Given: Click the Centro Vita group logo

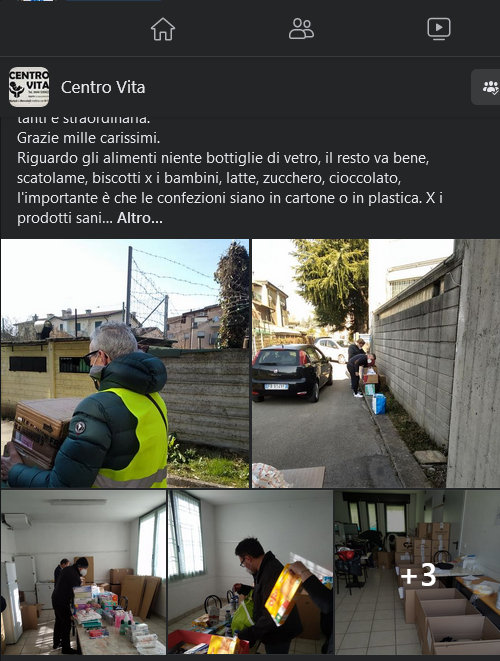Looking at the screenshot, I should click(29, 87).
